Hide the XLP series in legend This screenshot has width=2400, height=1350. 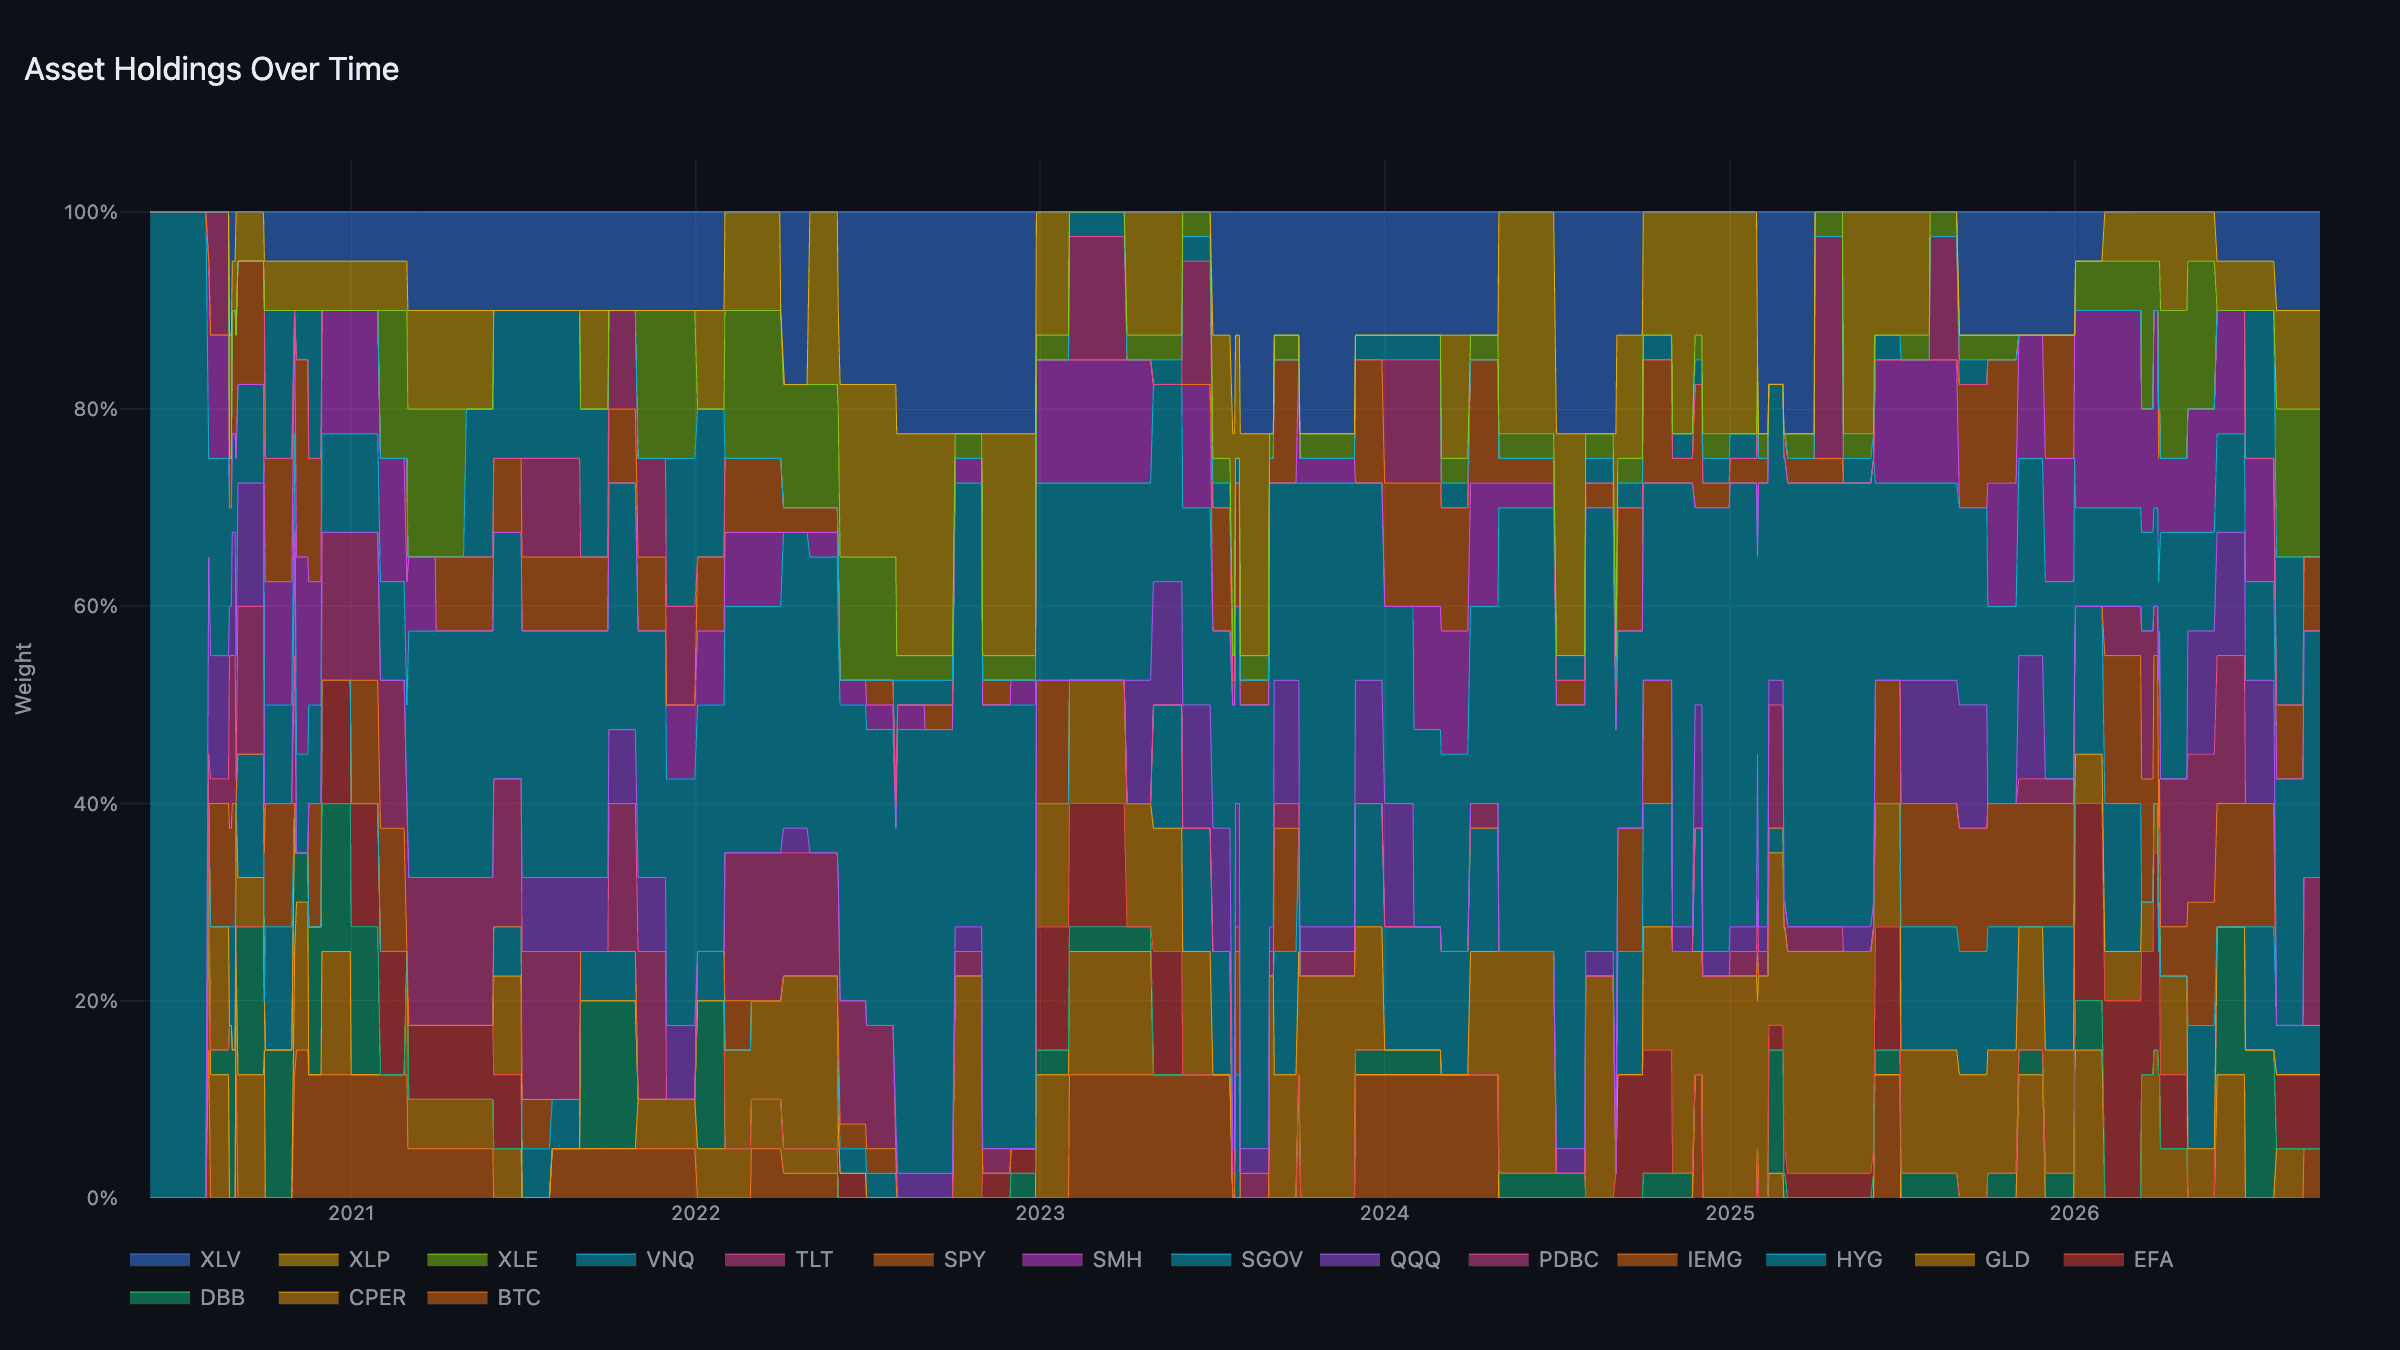click(x=334, y=1259)
